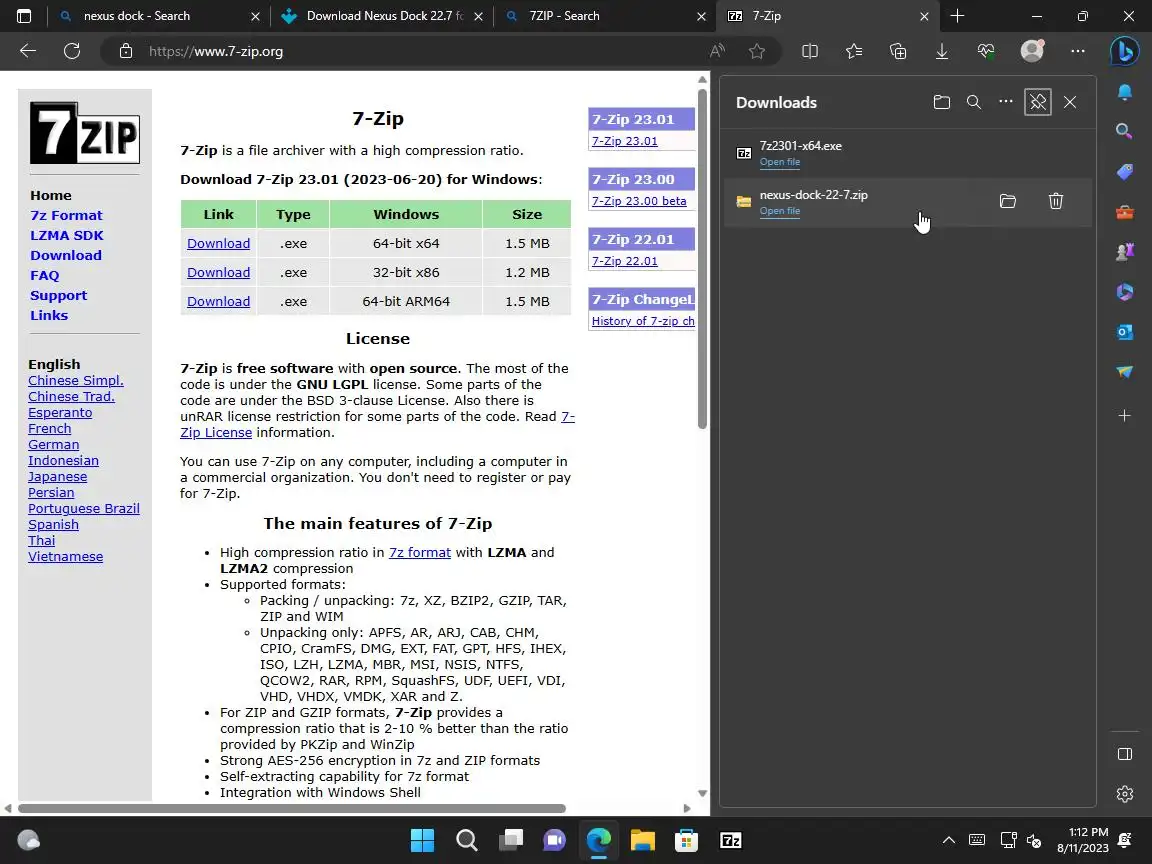Screen dimensions: 1152x864
Task: Open sidebar notifications bell
Action: [x=1124, y=92]
